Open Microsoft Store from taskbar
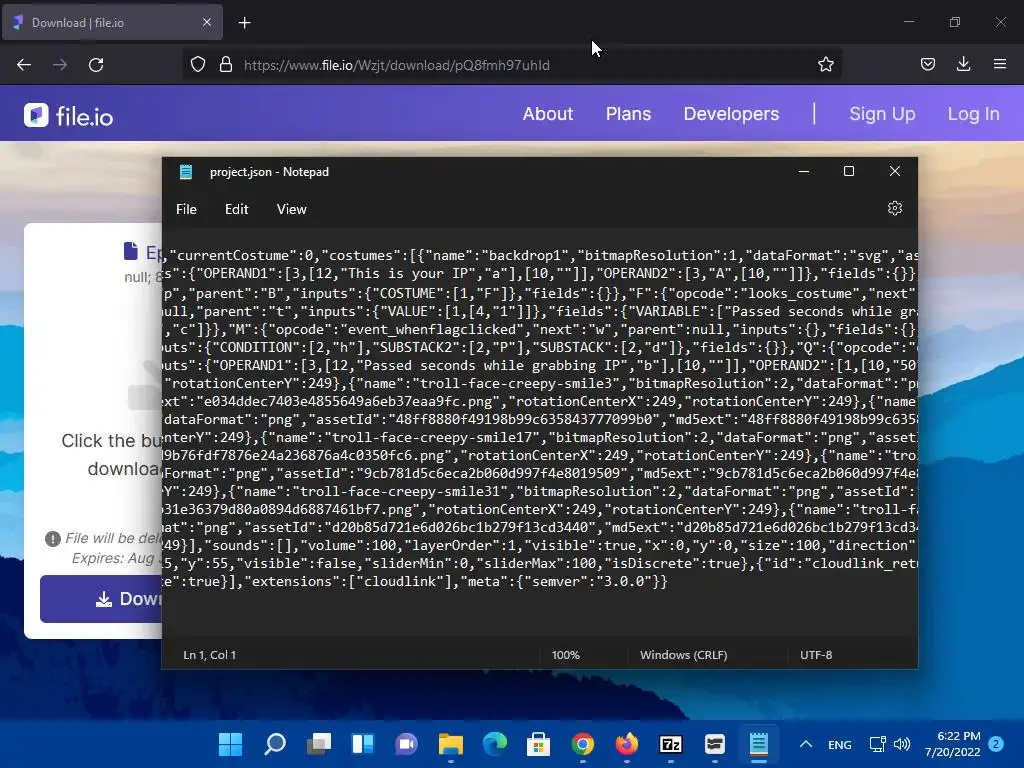This screenshot has width=1024, height=768. 538,744
